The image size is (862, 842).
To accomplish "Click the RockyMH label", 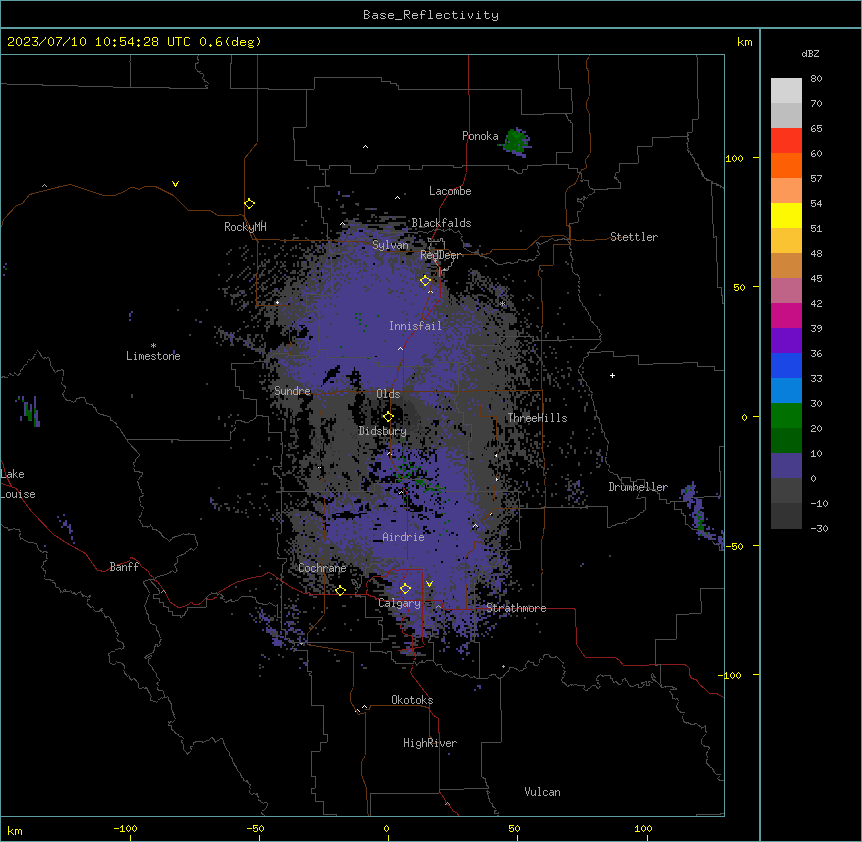I will [245, 227].
